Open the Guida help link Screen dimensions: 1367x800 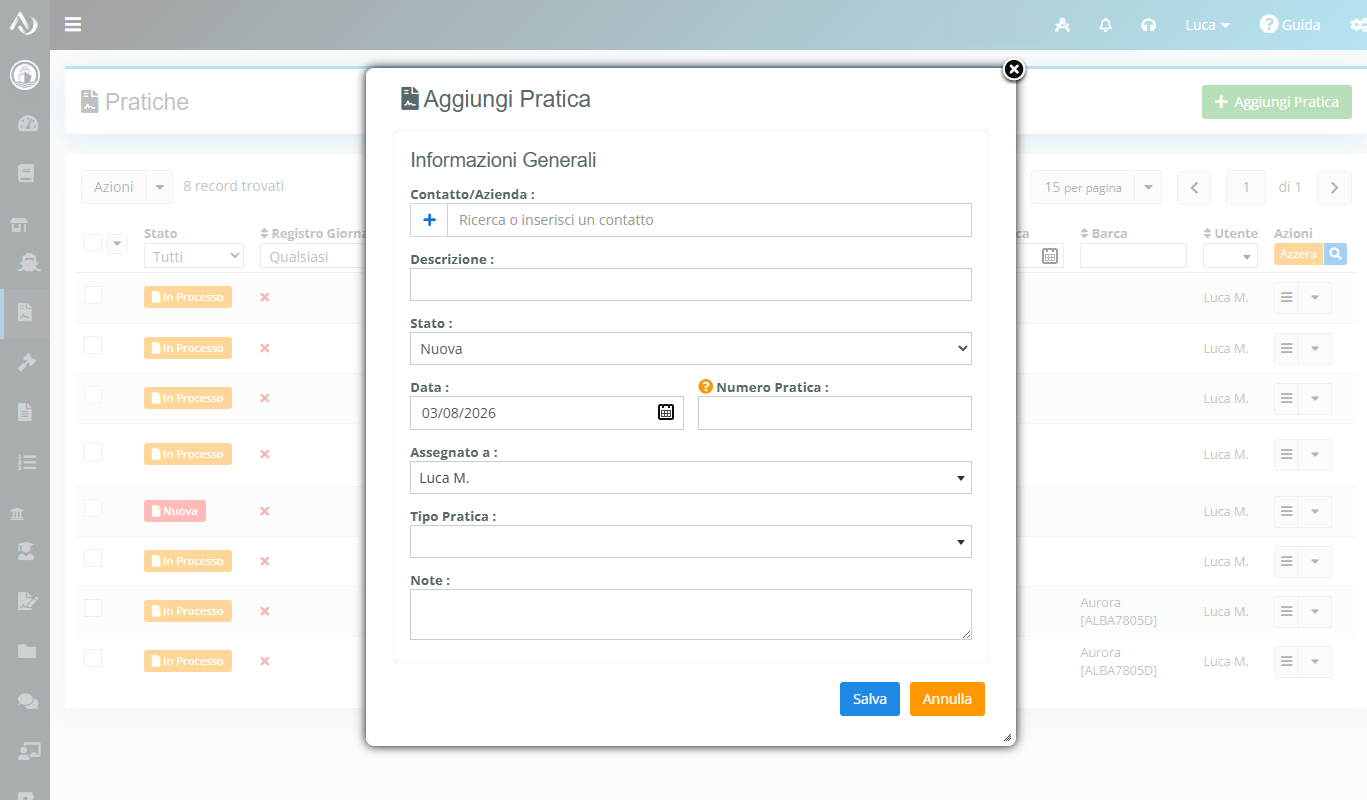1290,25
